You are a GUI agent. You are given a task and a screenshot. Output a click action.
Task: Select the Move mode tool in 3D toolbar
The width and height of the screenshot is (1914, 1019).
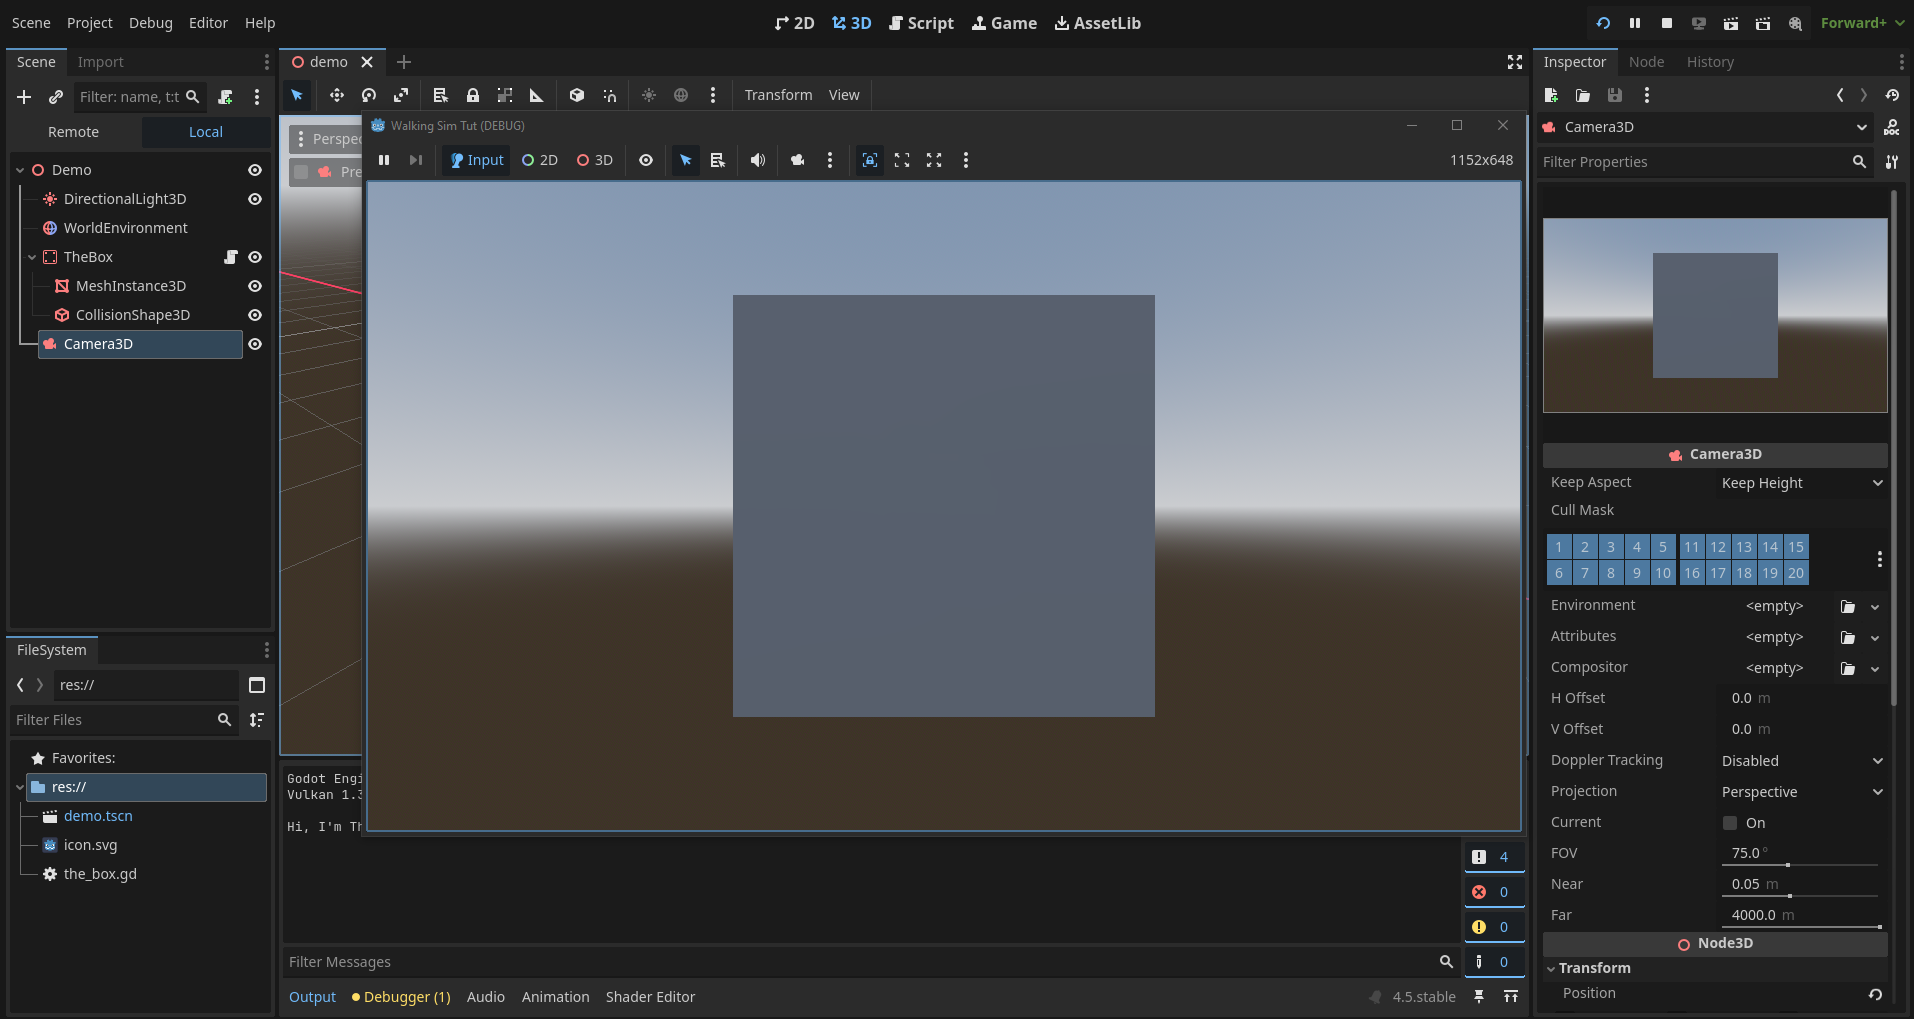click(336, 95)
